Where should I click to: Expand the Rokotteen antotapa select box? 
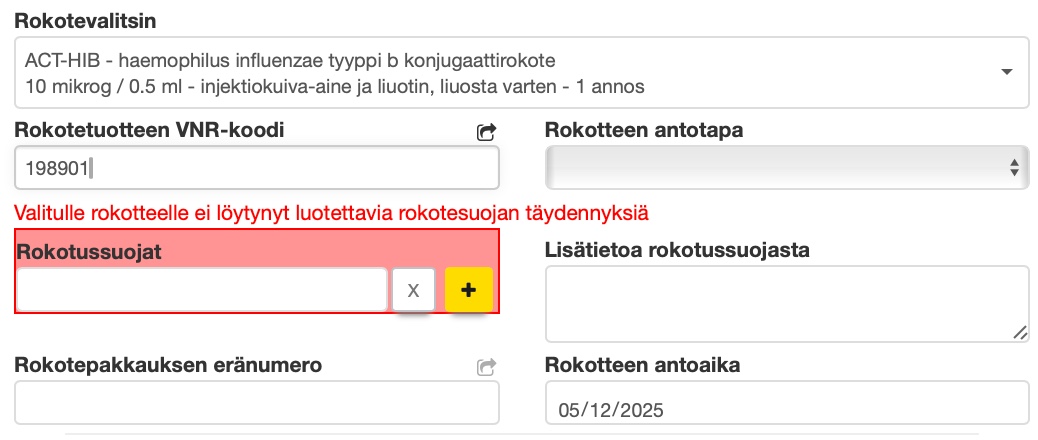pyautogui.click(x=786, y=167)
